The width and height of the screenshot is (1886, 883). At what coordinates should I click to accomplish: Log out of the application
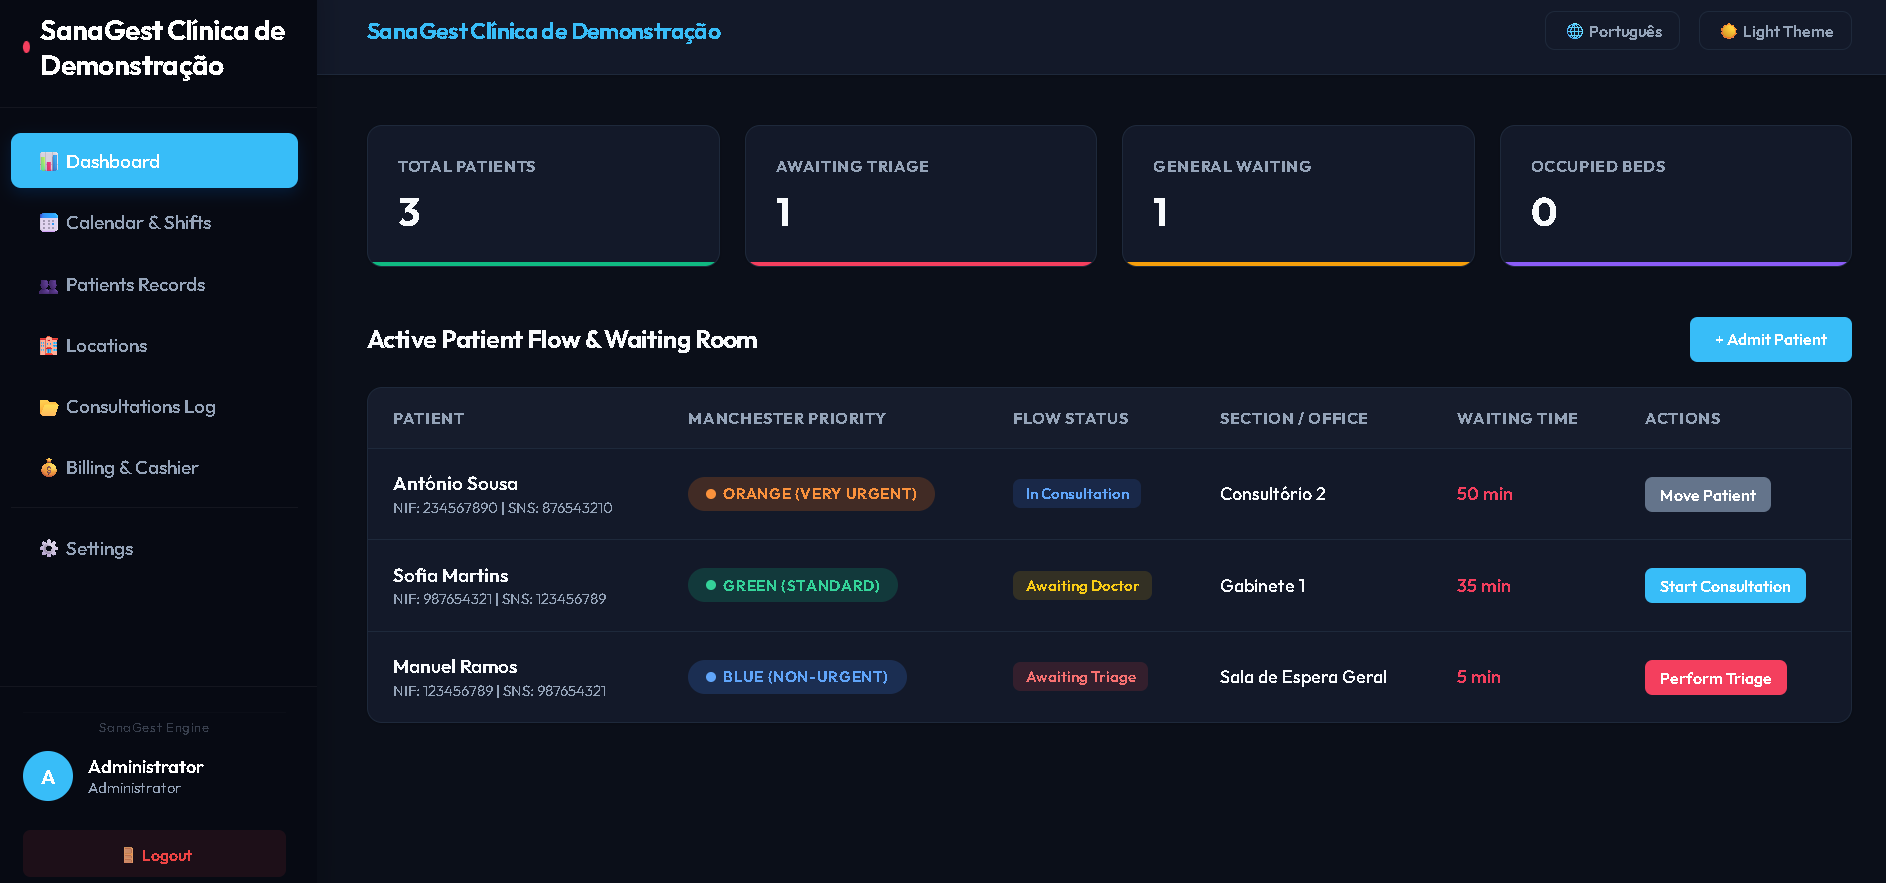154,854
